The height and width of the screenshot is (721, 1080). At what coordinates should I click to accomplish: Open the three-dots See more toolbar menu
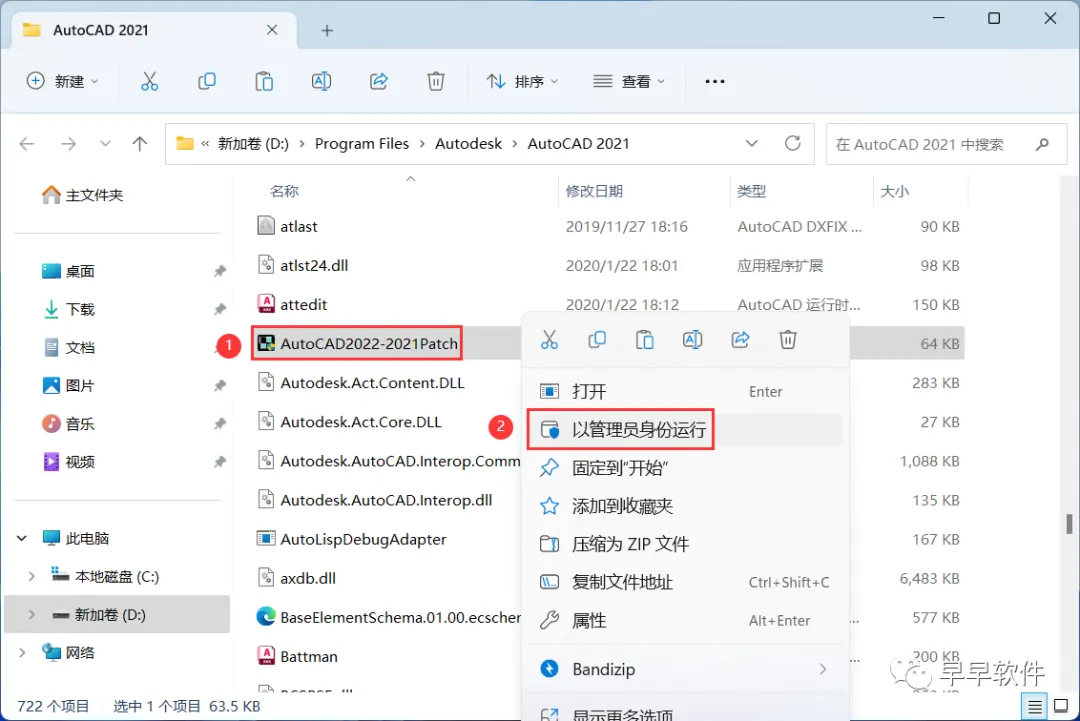coord(715,81)
